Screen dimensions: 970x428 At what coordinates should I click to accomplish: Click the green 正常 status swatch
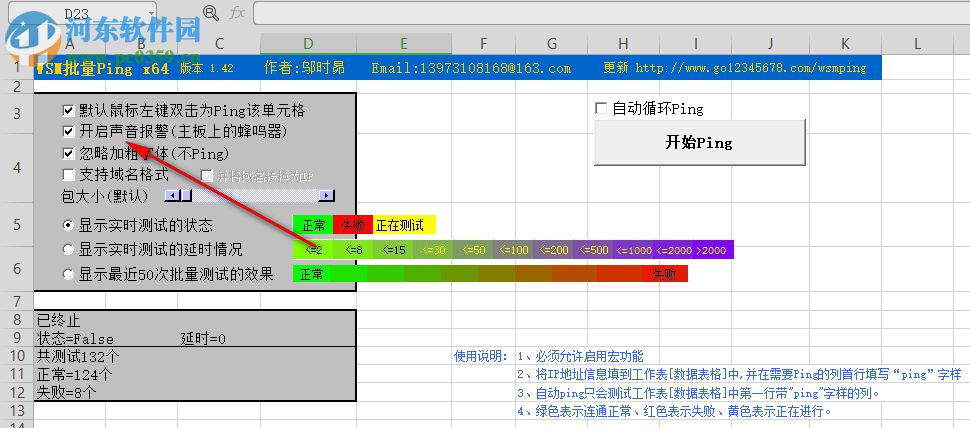[x=313, y=225]
